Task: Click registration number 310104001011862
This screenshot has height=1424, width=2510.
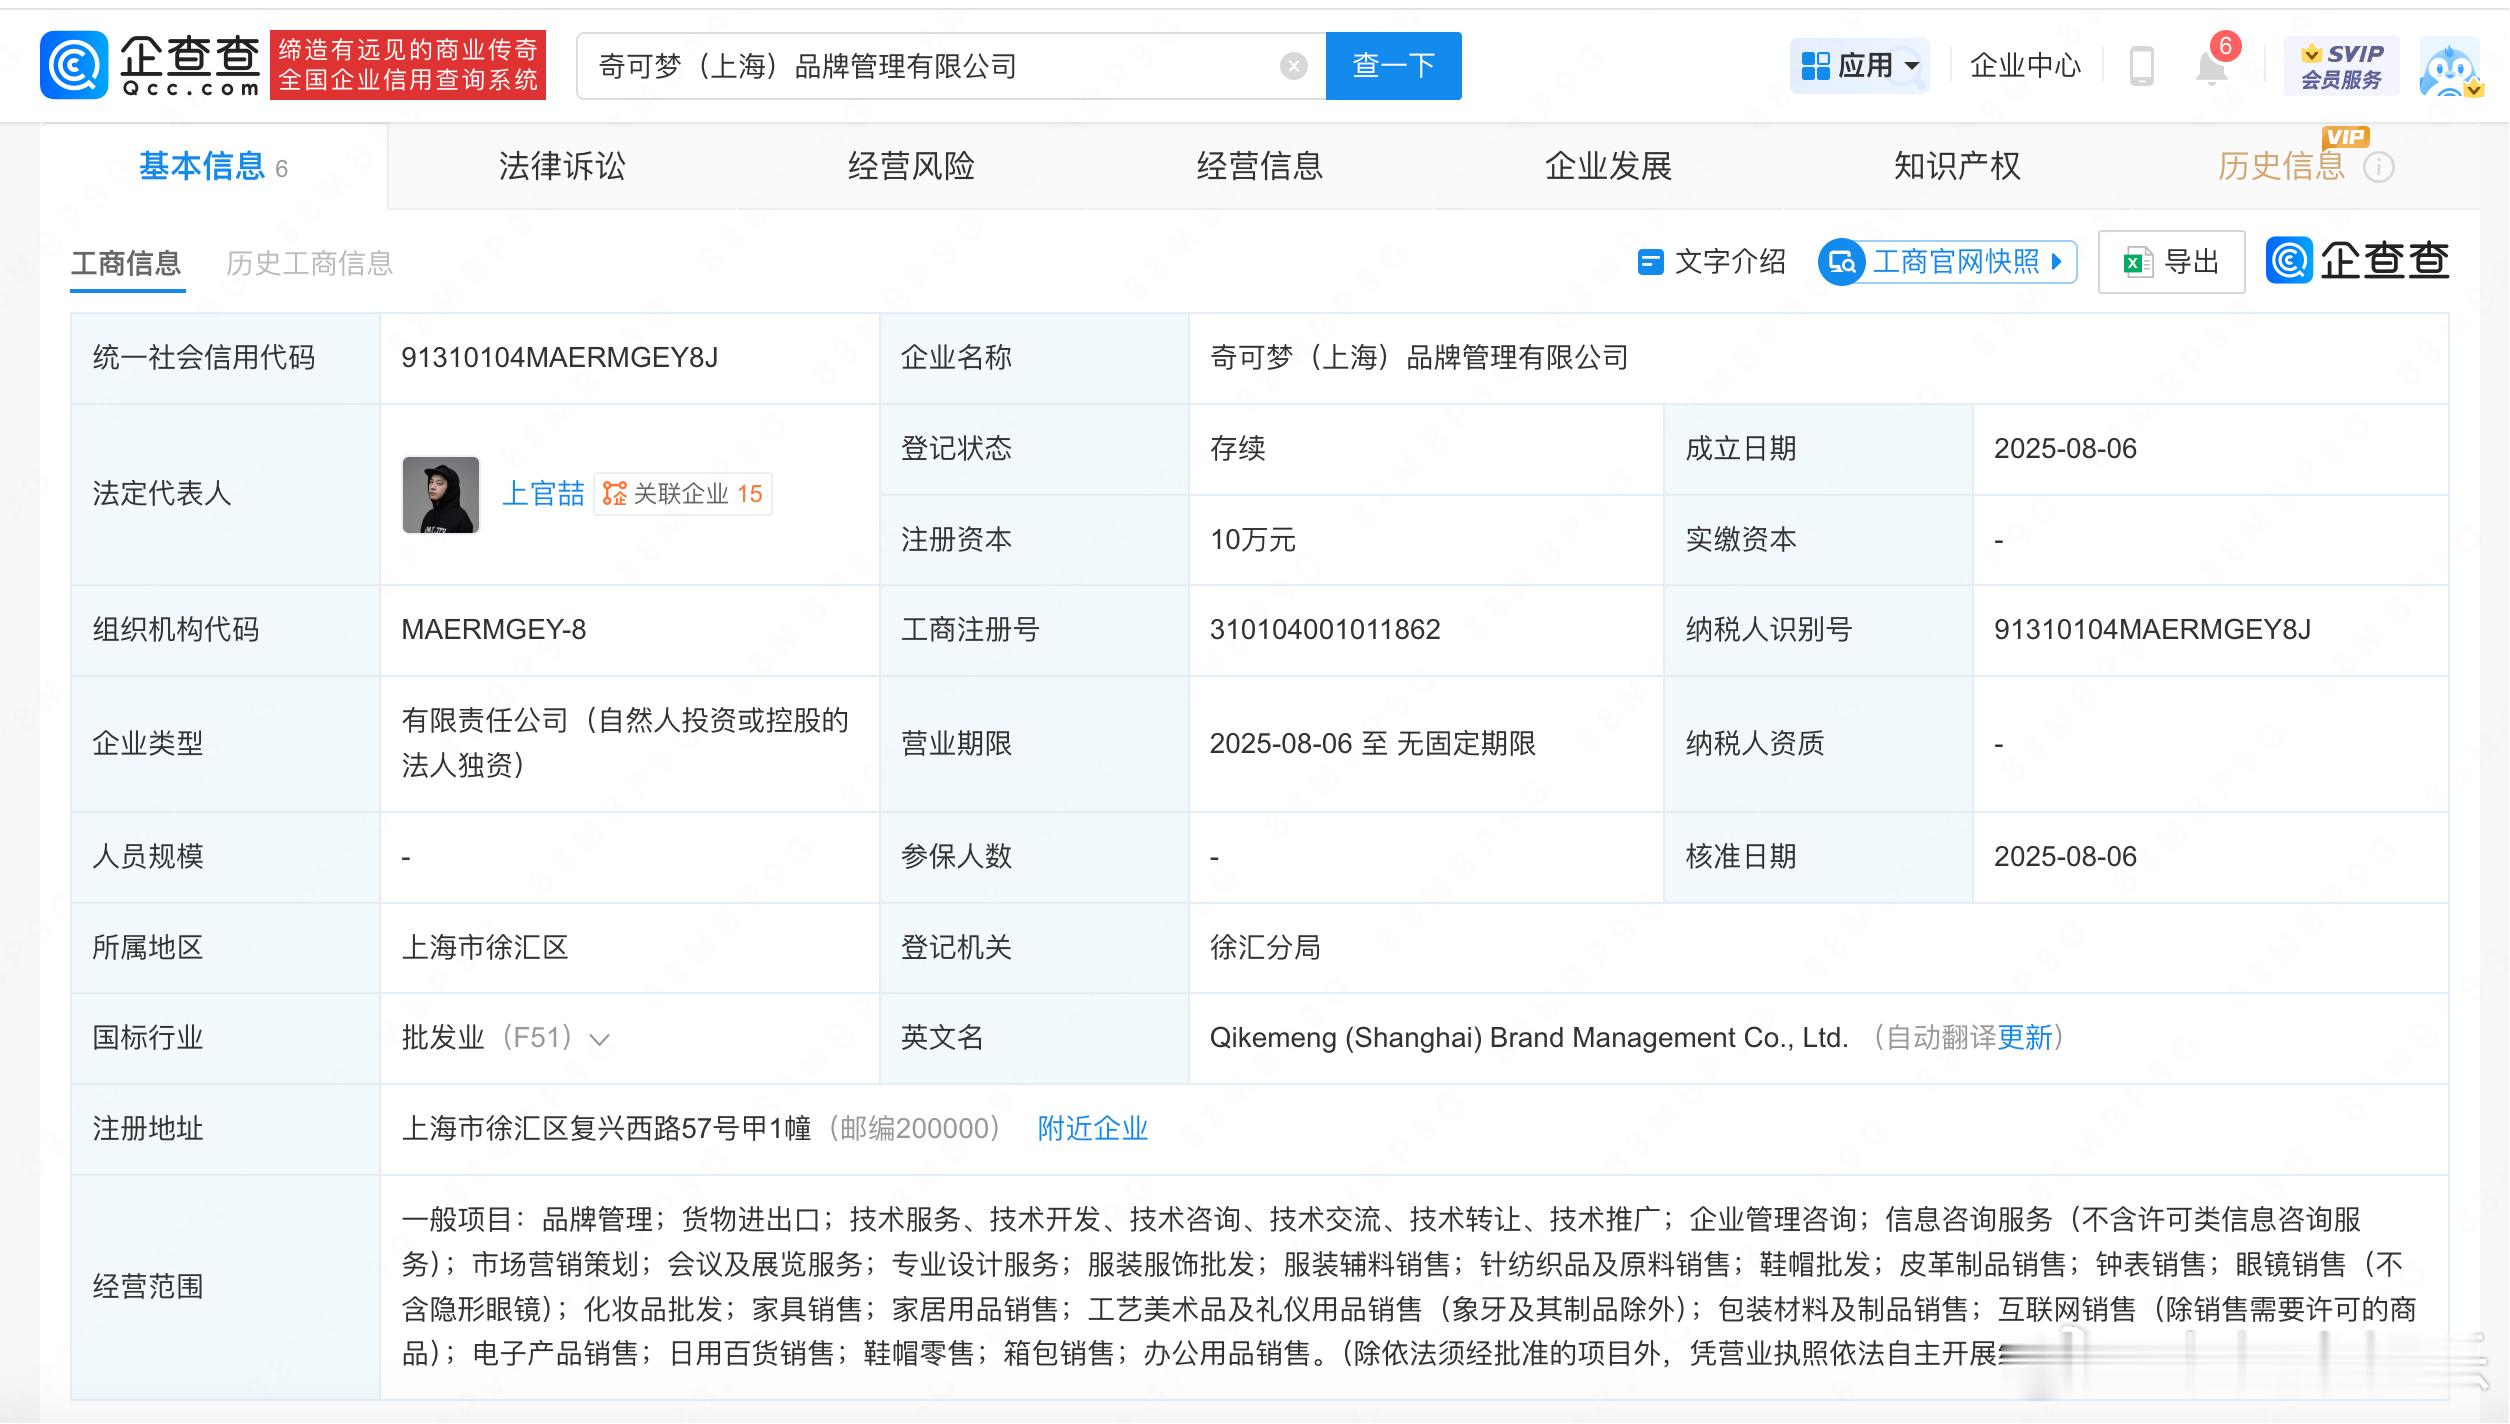Action: [1325, 630]
